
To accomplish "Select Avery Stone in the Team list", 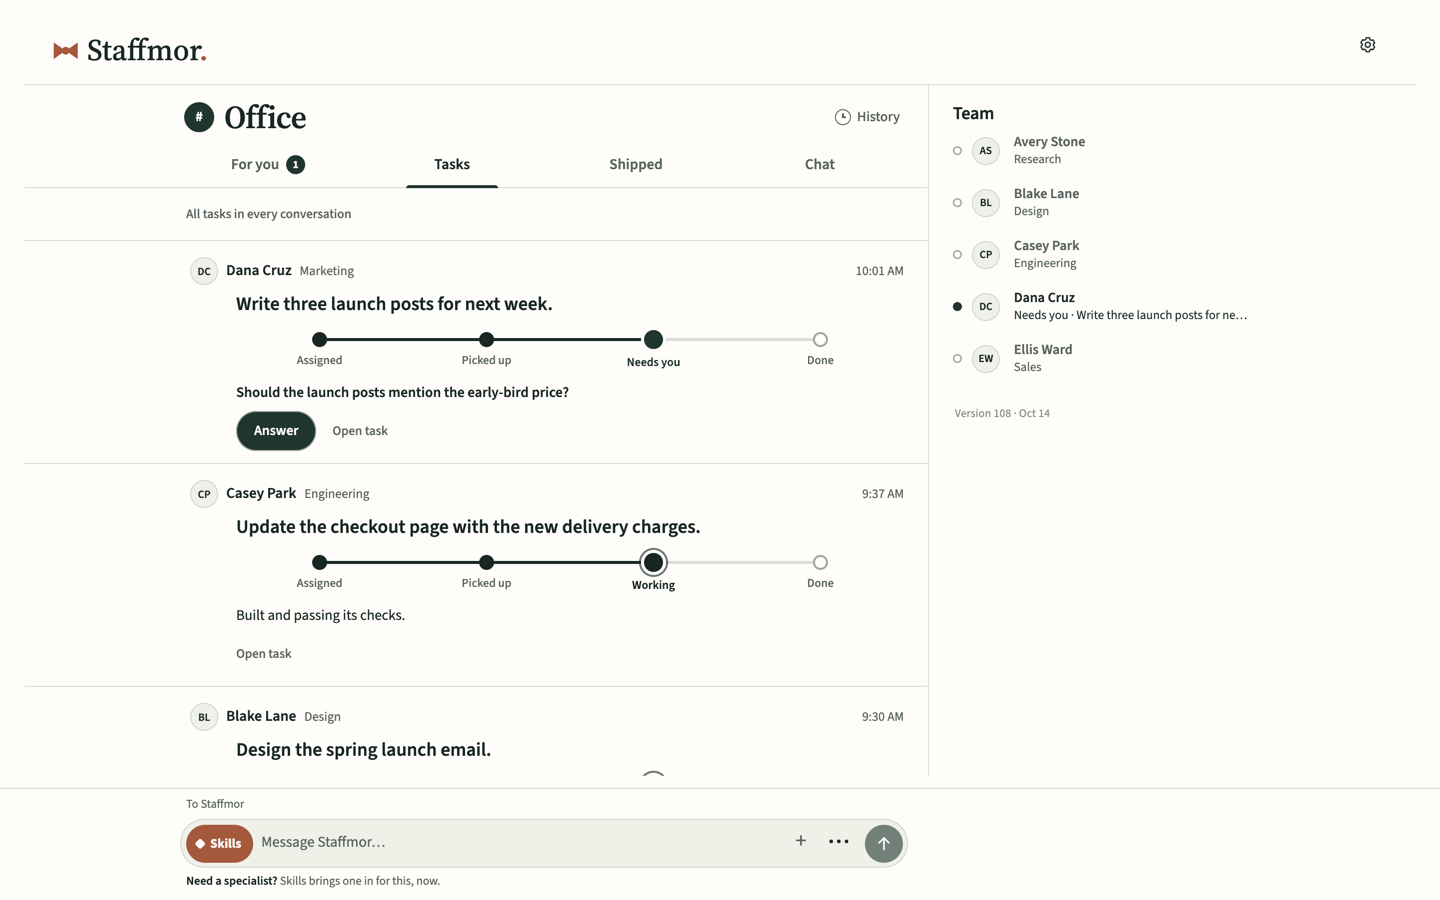I will 1102,151.
